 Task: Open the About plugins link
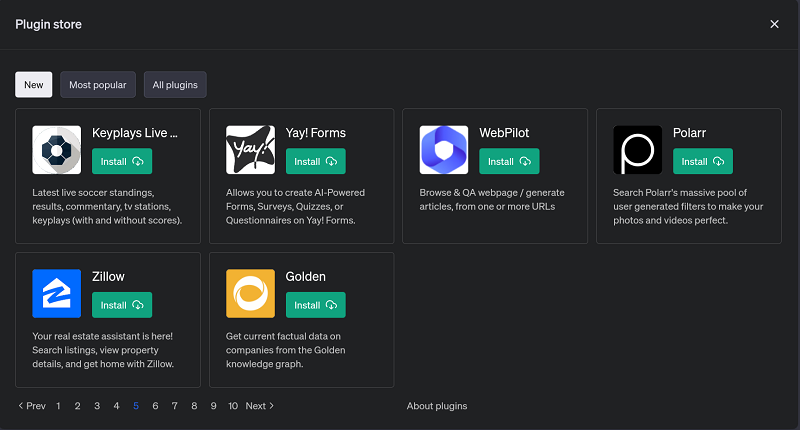(437, 406)
